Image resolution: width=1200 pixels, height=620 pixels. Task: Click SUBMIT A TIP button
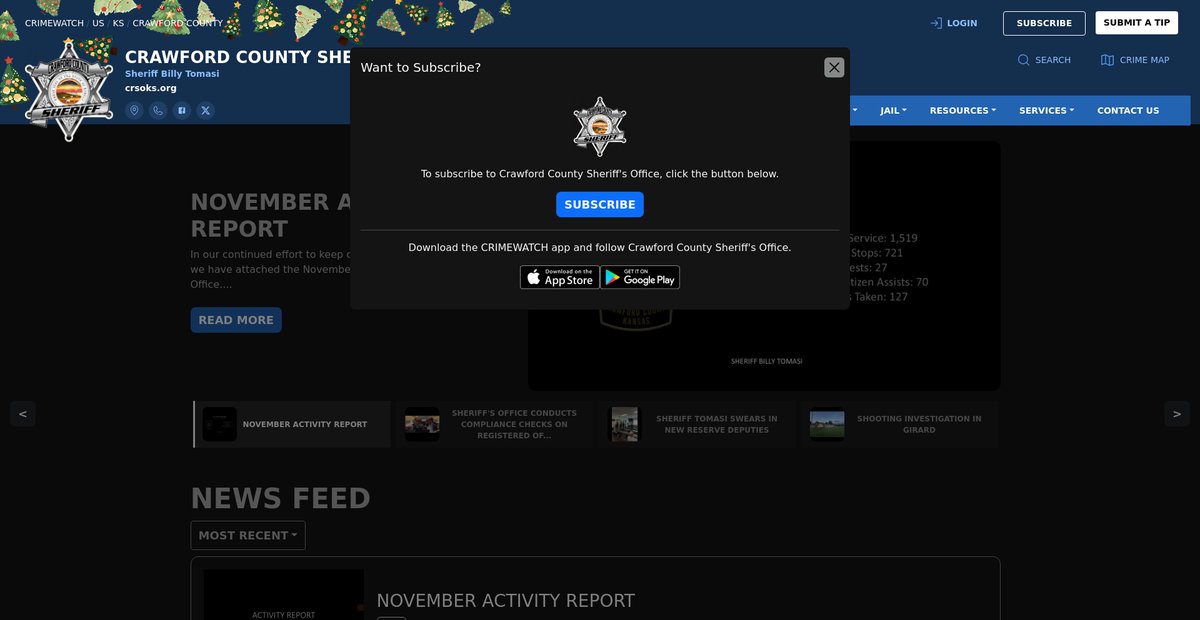[1136, 23]
